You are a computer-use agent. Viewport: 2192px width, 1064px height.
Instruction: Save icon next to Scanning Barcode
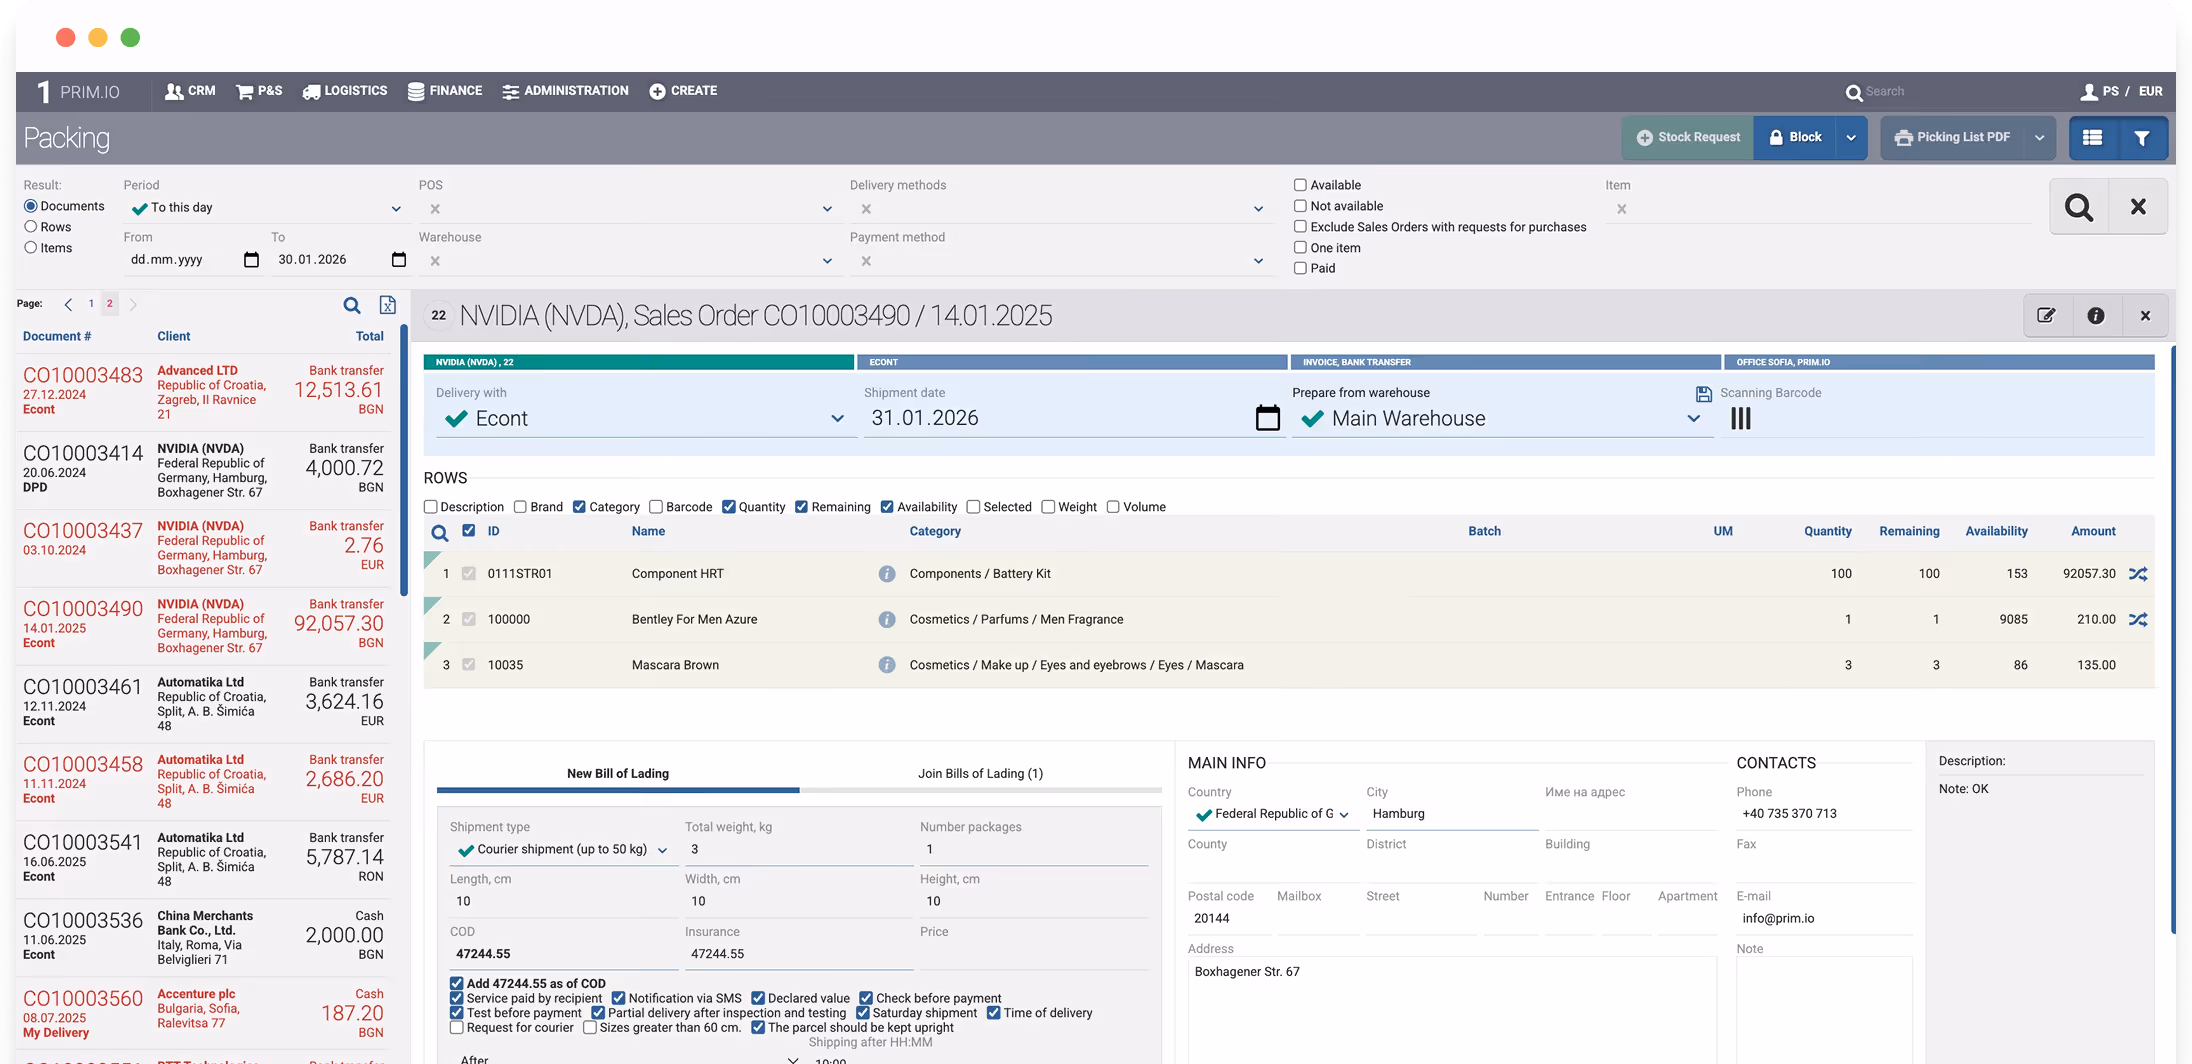coord(1704,394)
